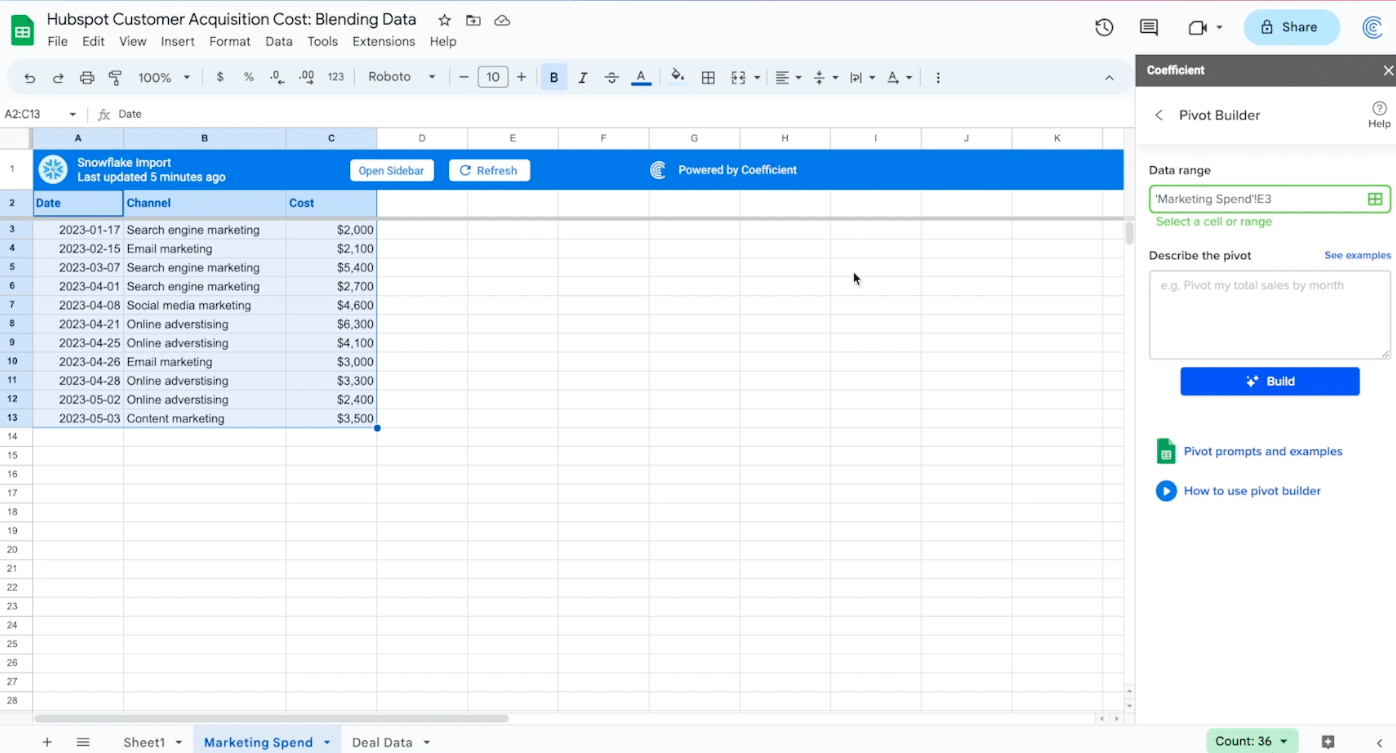Open the fill color picker
Image resolution: width=1396 pixels, height=753 pixels.
[678, 77]
